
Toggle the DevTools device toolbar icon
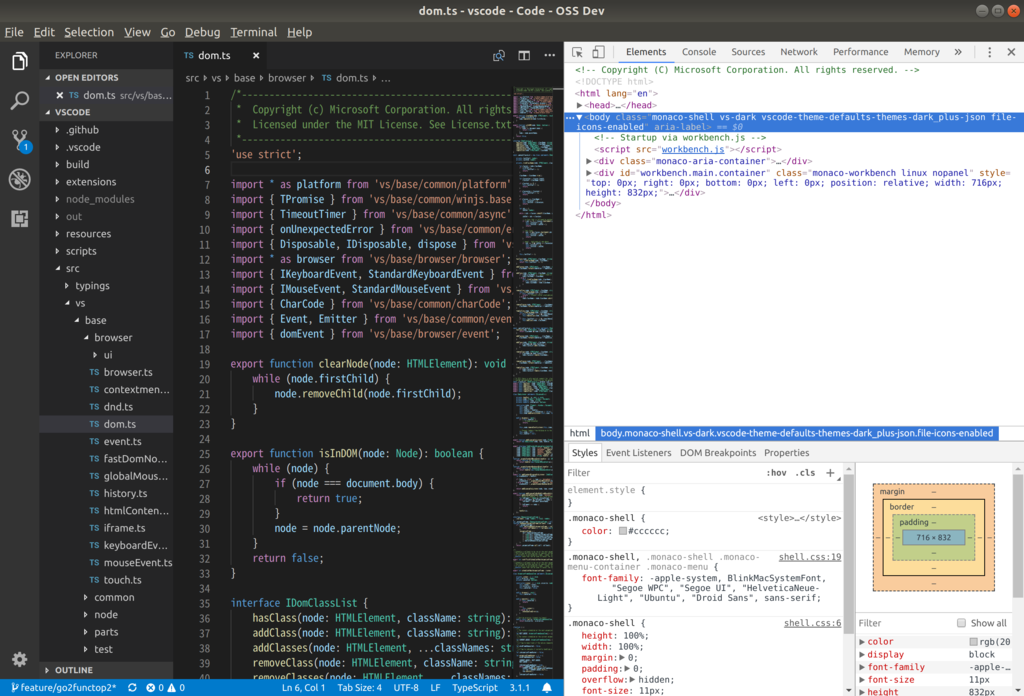[x=598, y=52]
